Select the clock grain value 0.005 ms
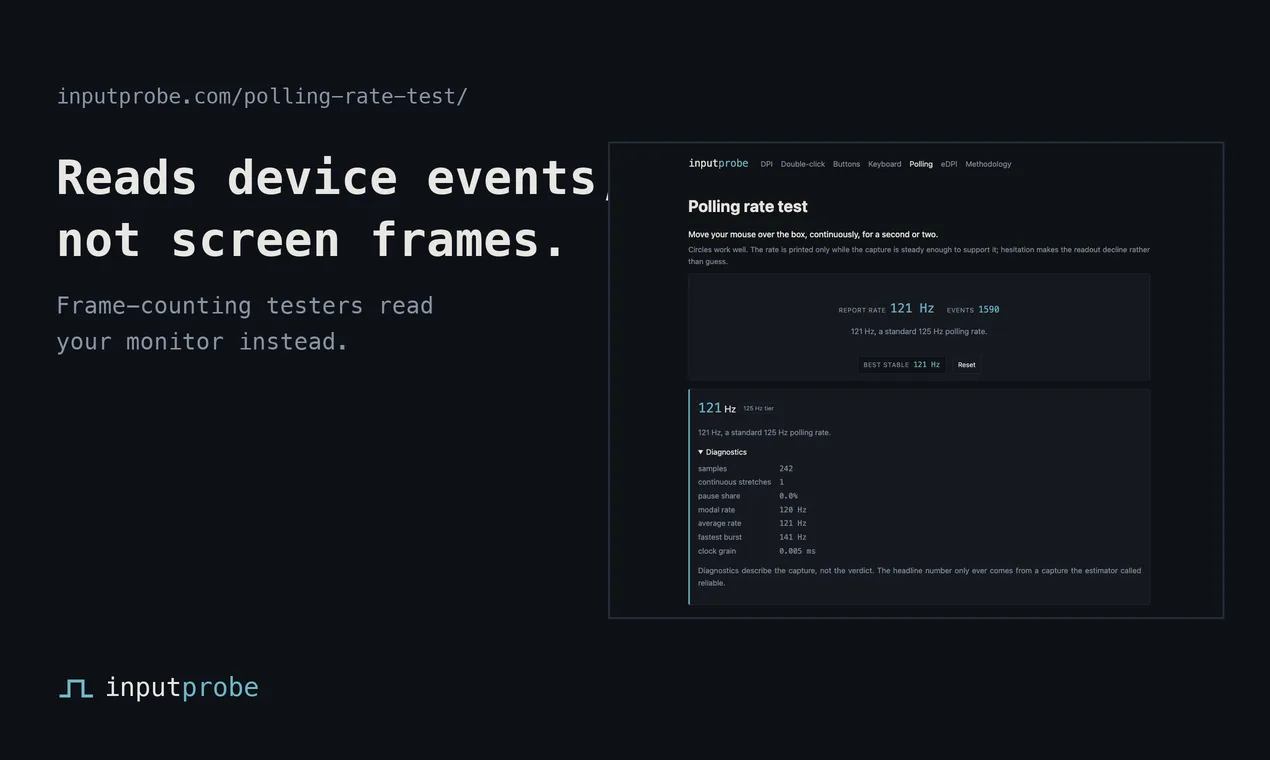The width and height of the screenshot is (1270, 760). pyautogui.click(x=797, y=551)
